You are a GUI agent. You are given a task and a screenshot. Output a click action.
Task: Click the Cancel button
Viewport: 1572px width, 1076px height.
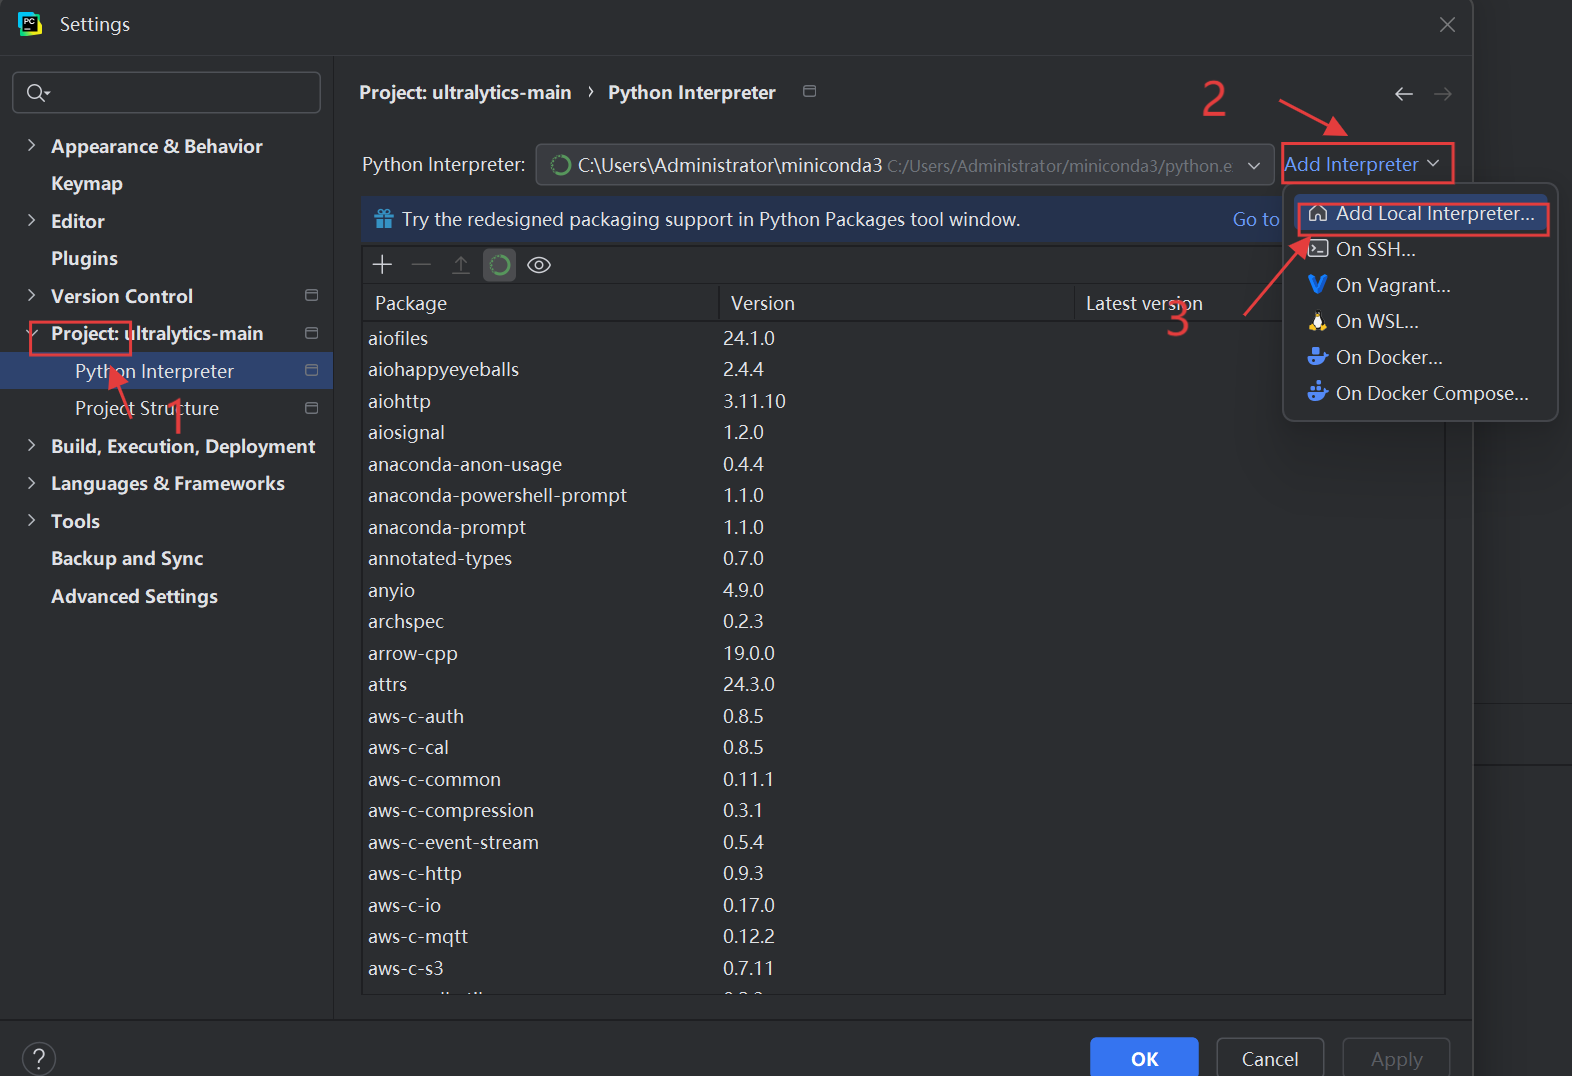tap(1270, 1058)
